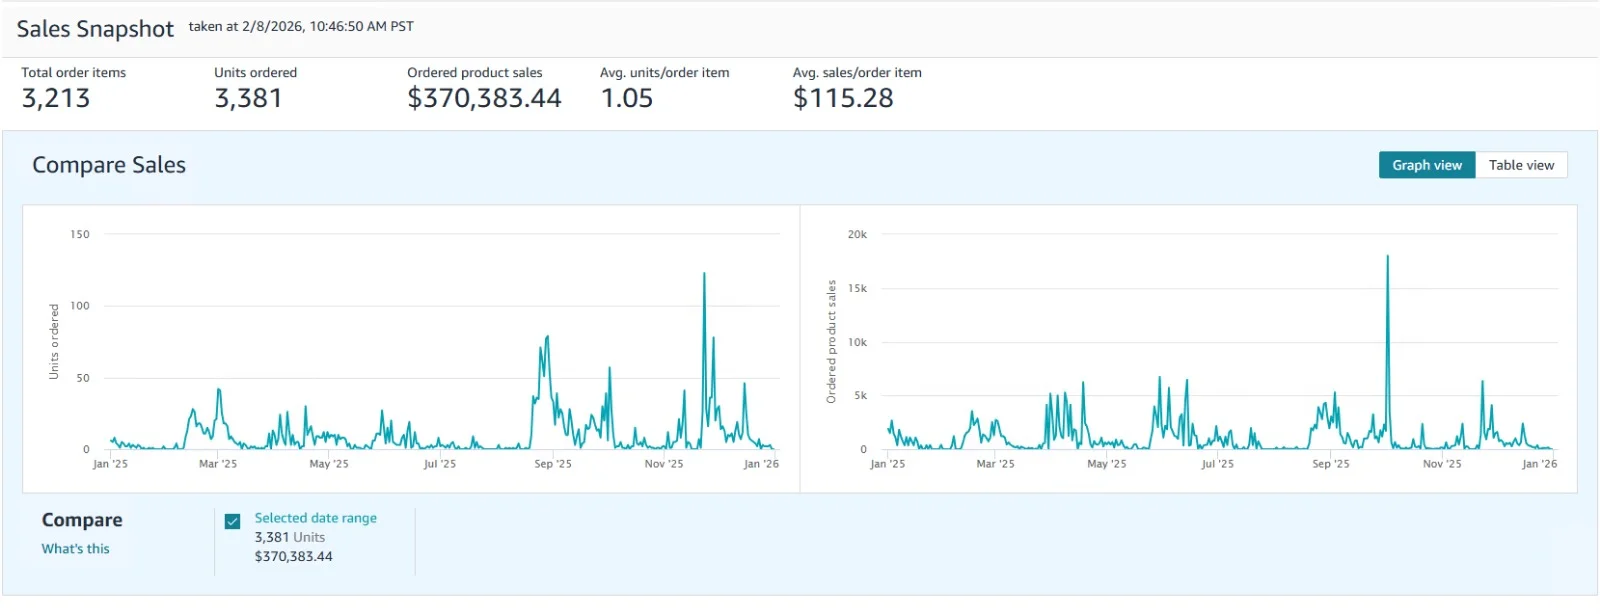Click the tallest spike in Ordered product sales chart

1387,258
